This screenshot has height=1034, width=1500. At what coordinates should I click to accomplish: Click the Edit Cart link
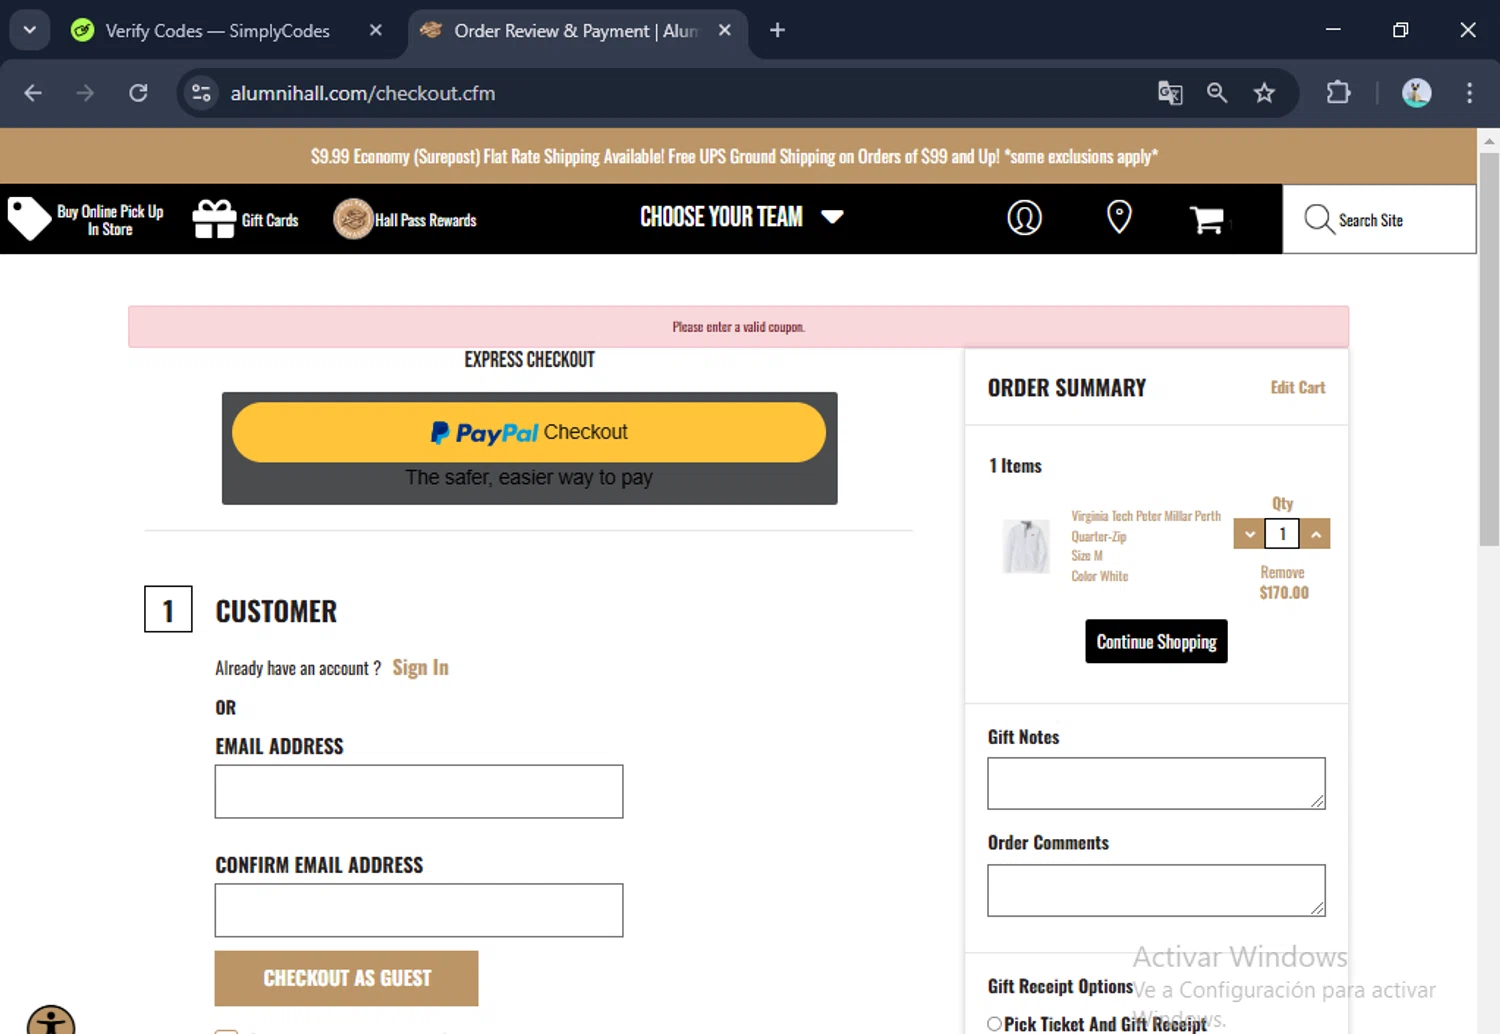[1297, 387]
